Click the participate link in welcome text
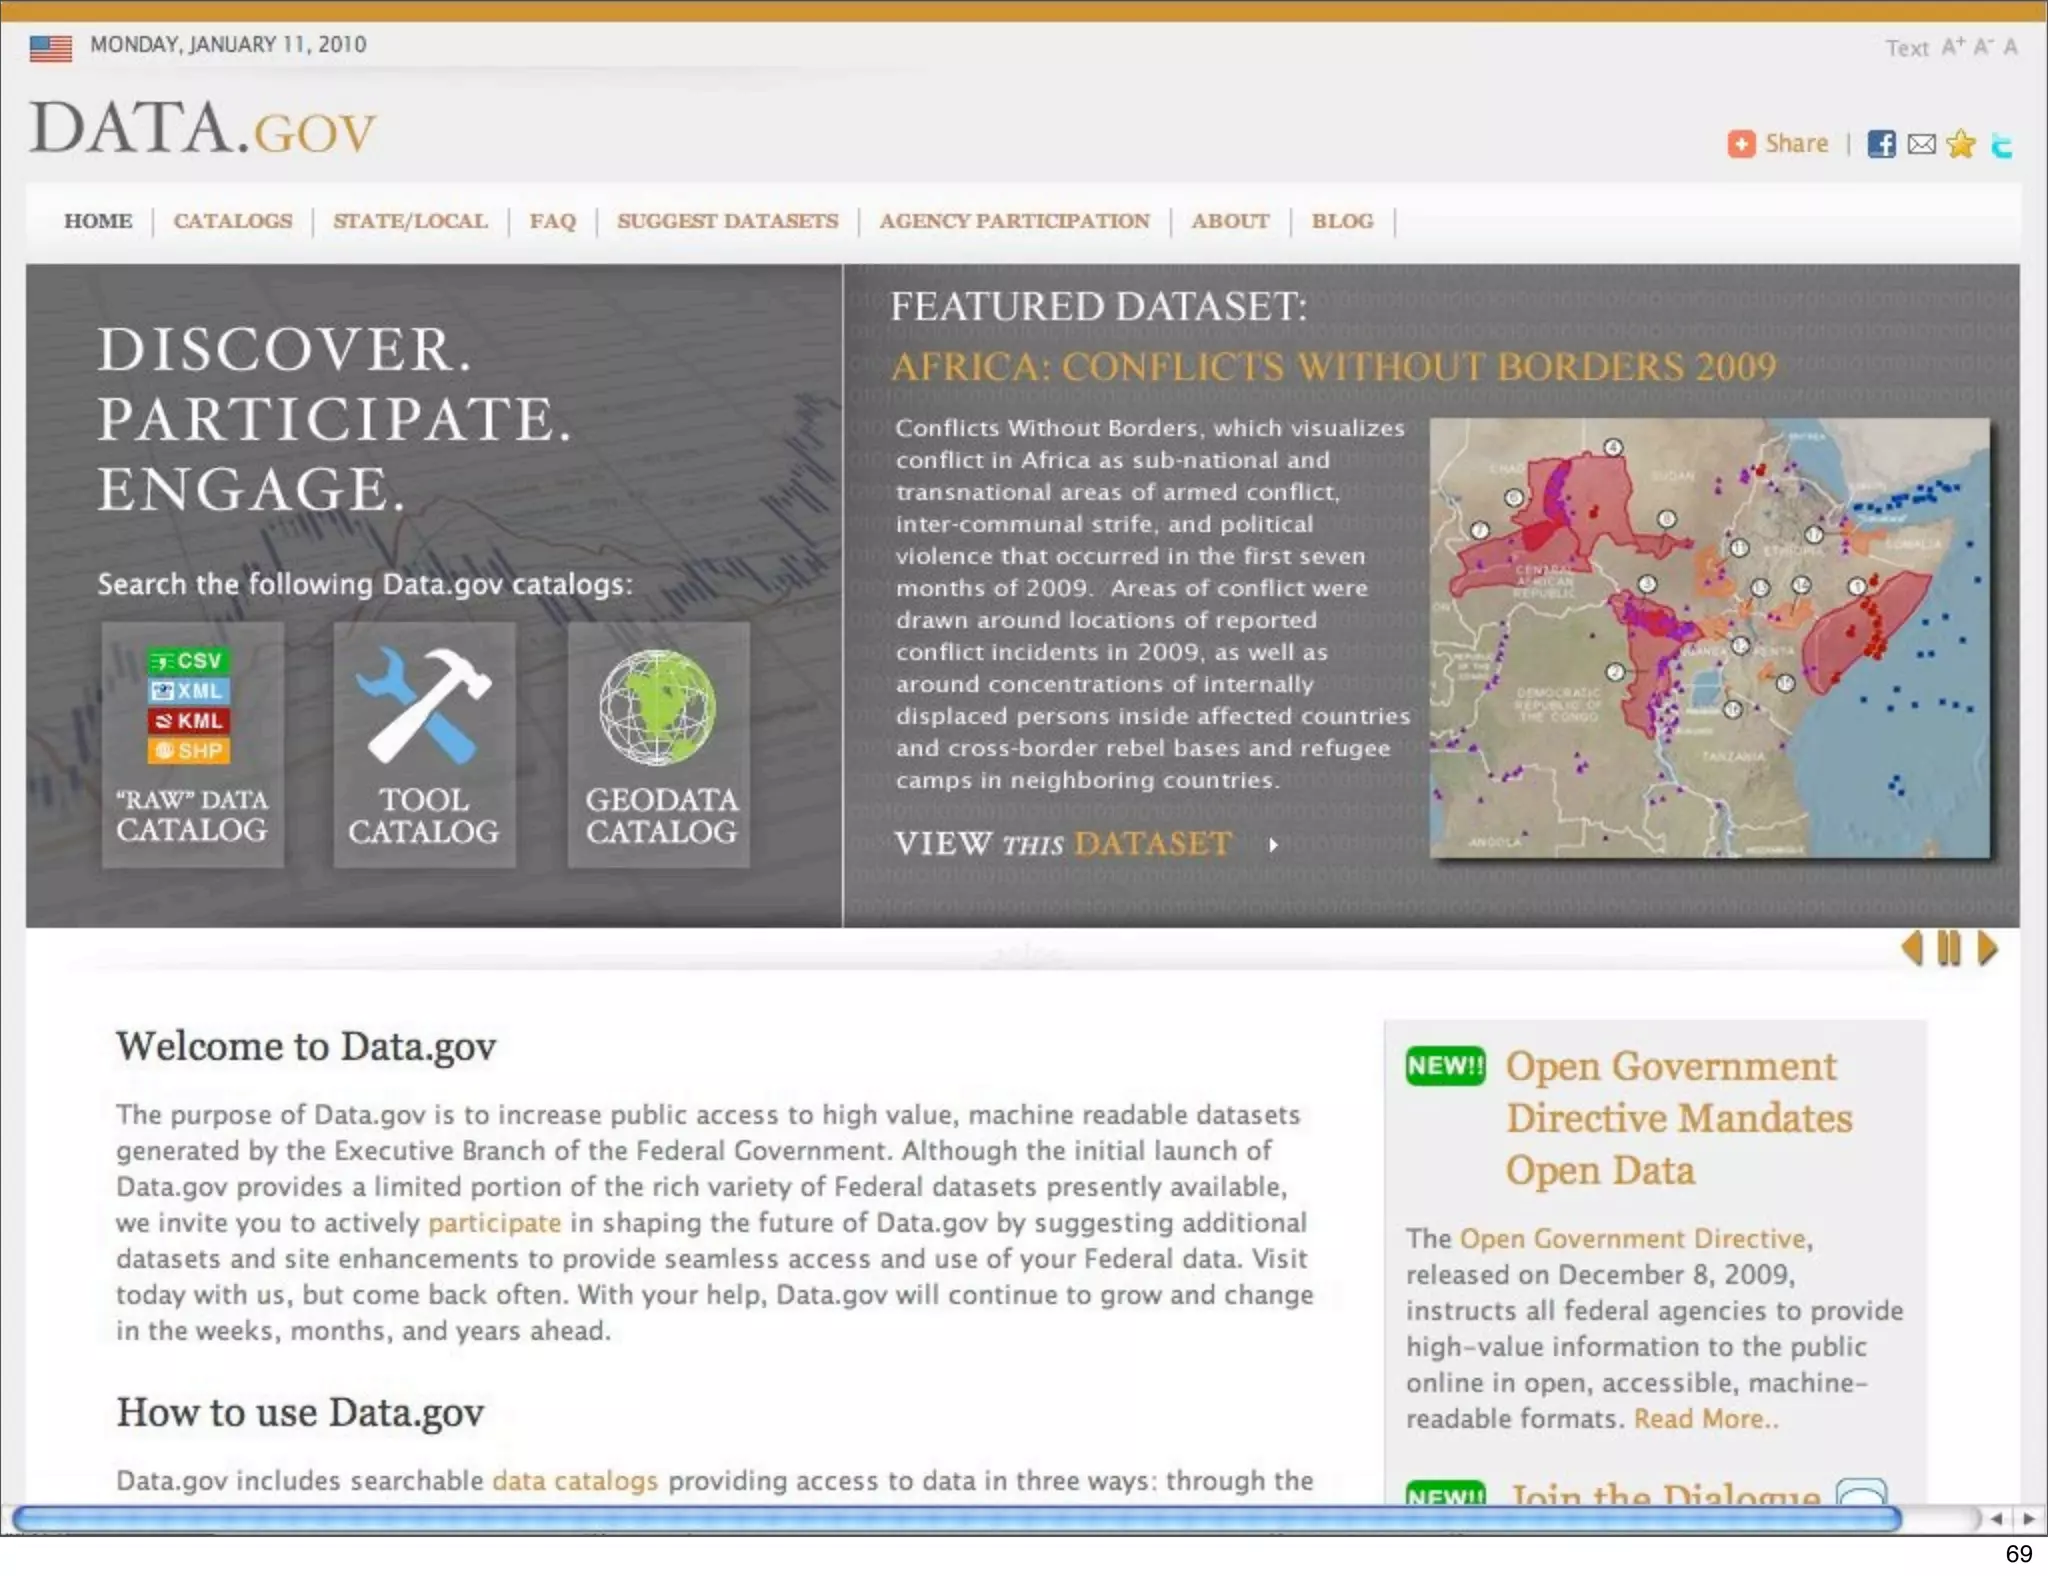The height and width of the screenshot is (1576, 2048). tap(494, 1223)
